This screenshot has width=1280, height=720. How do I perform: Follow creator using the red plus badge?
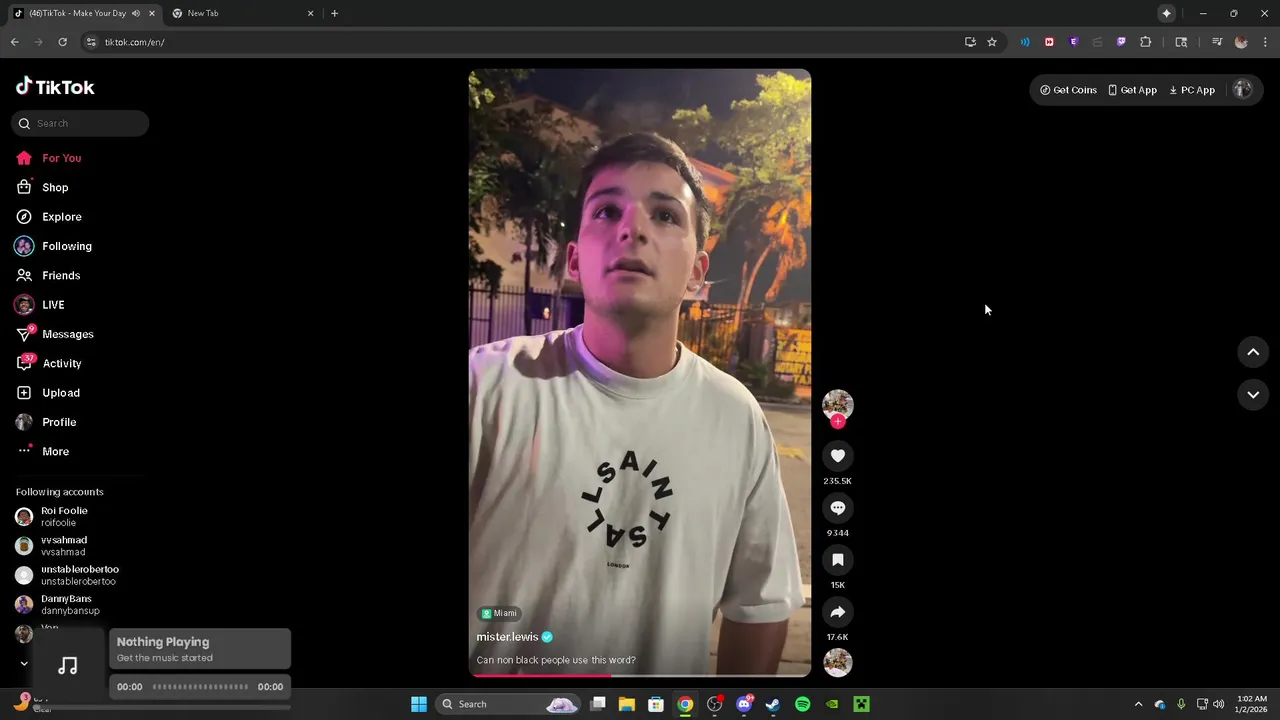[x=838, y=421]
